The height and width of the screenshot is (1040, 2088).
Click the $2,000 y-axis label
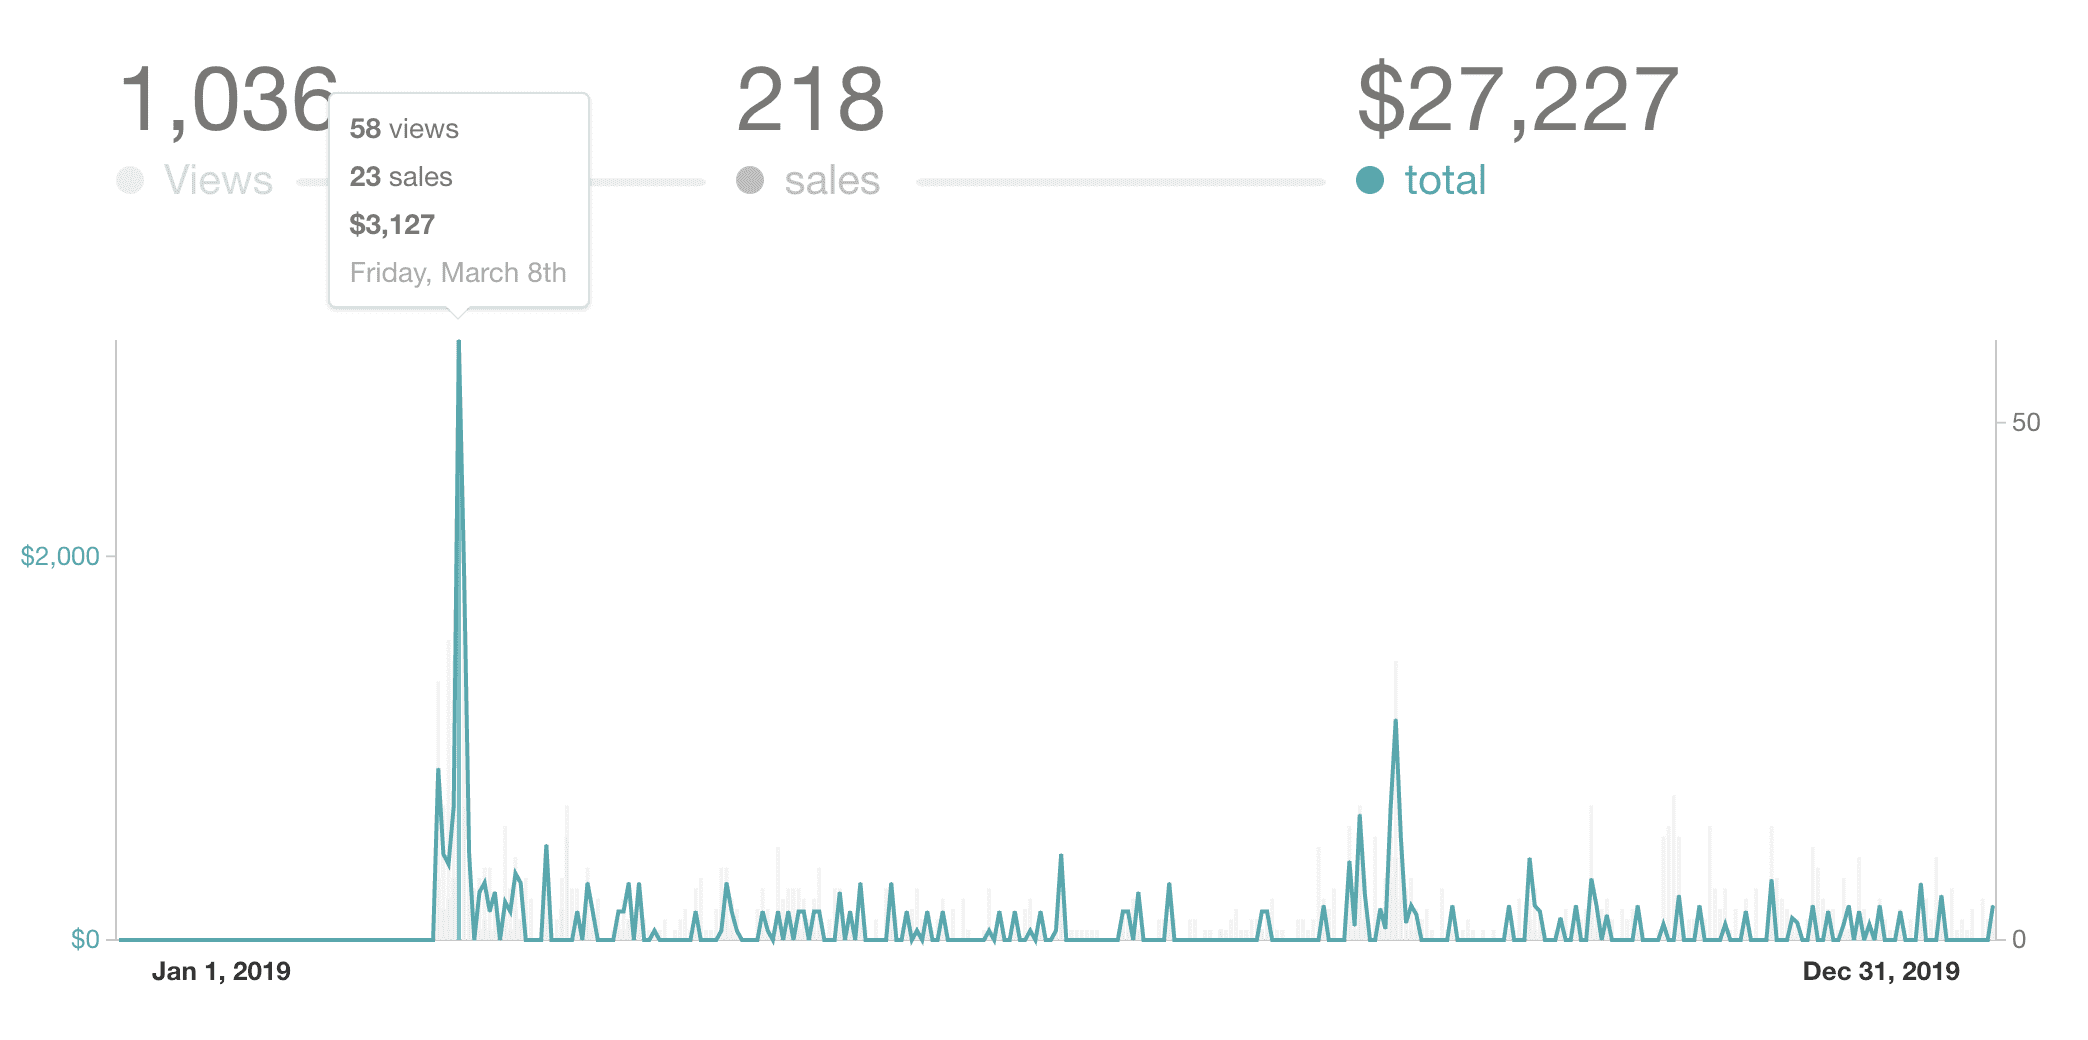(60, 556)
